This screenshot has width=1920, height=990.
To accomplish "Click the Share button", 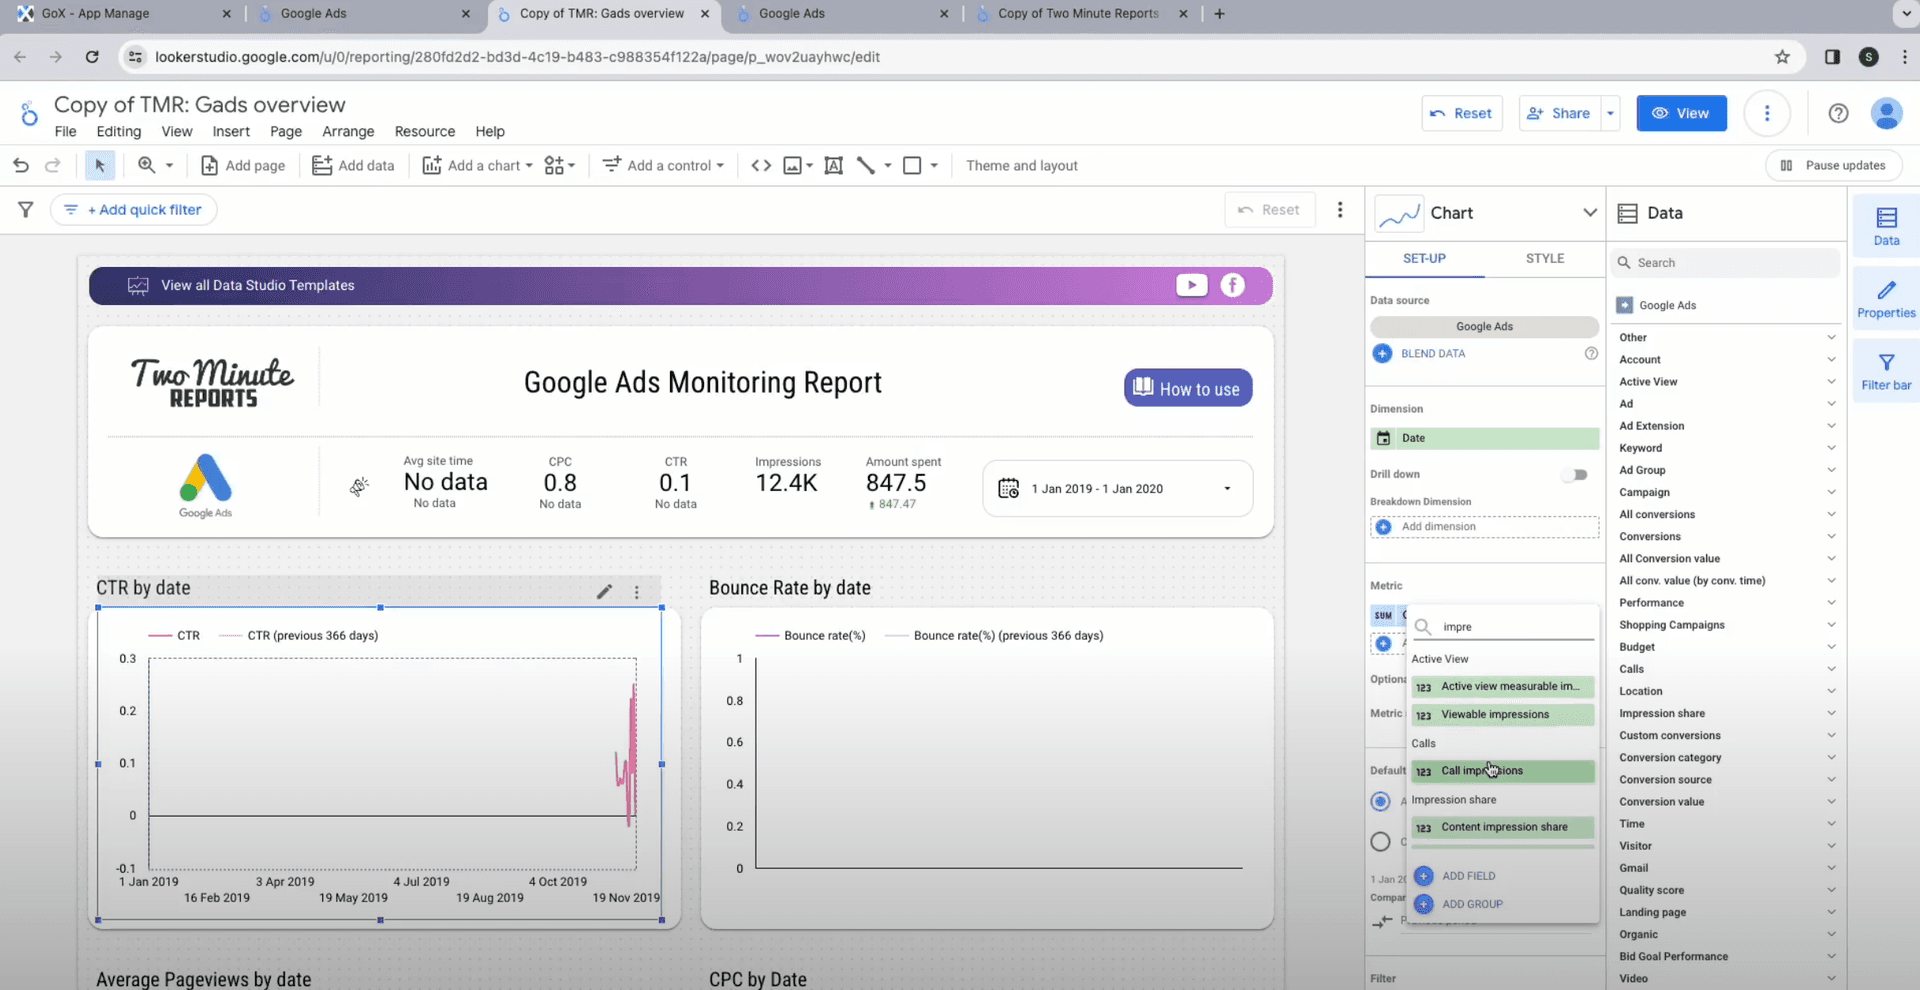I will (1559, 113).
